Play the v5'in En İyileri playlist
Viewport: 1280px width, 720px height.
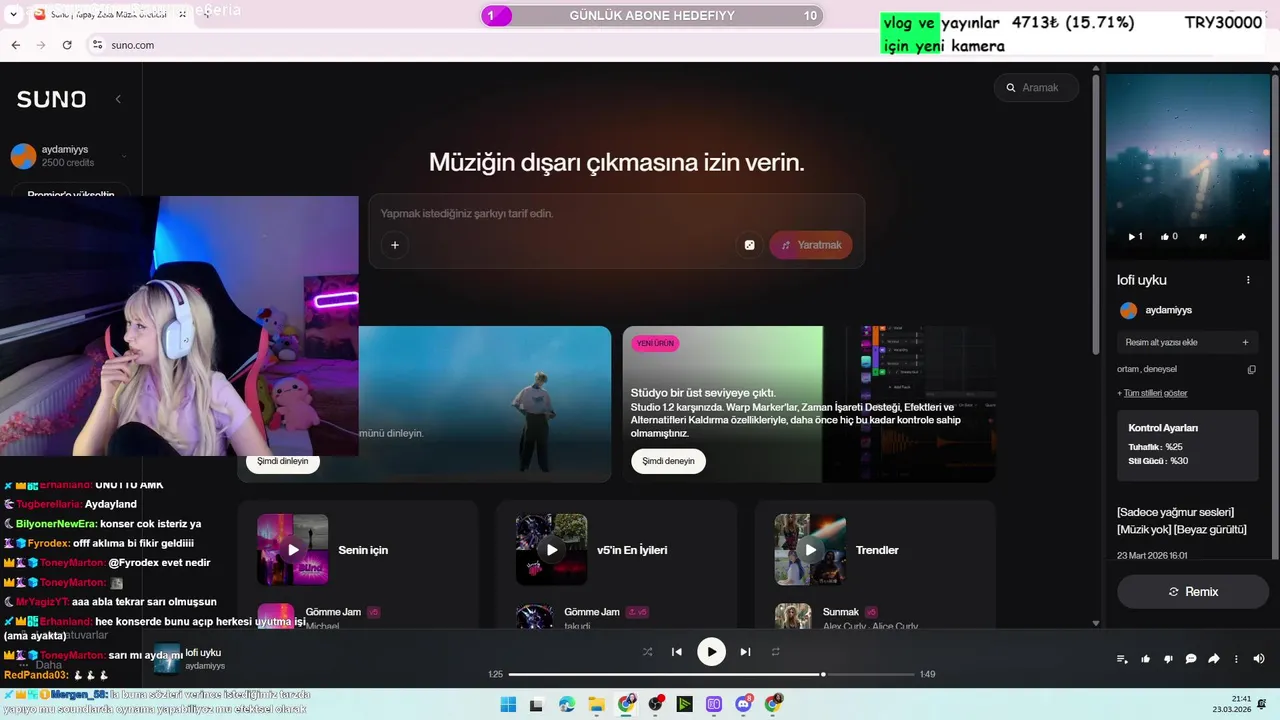(x=551, y=550)
